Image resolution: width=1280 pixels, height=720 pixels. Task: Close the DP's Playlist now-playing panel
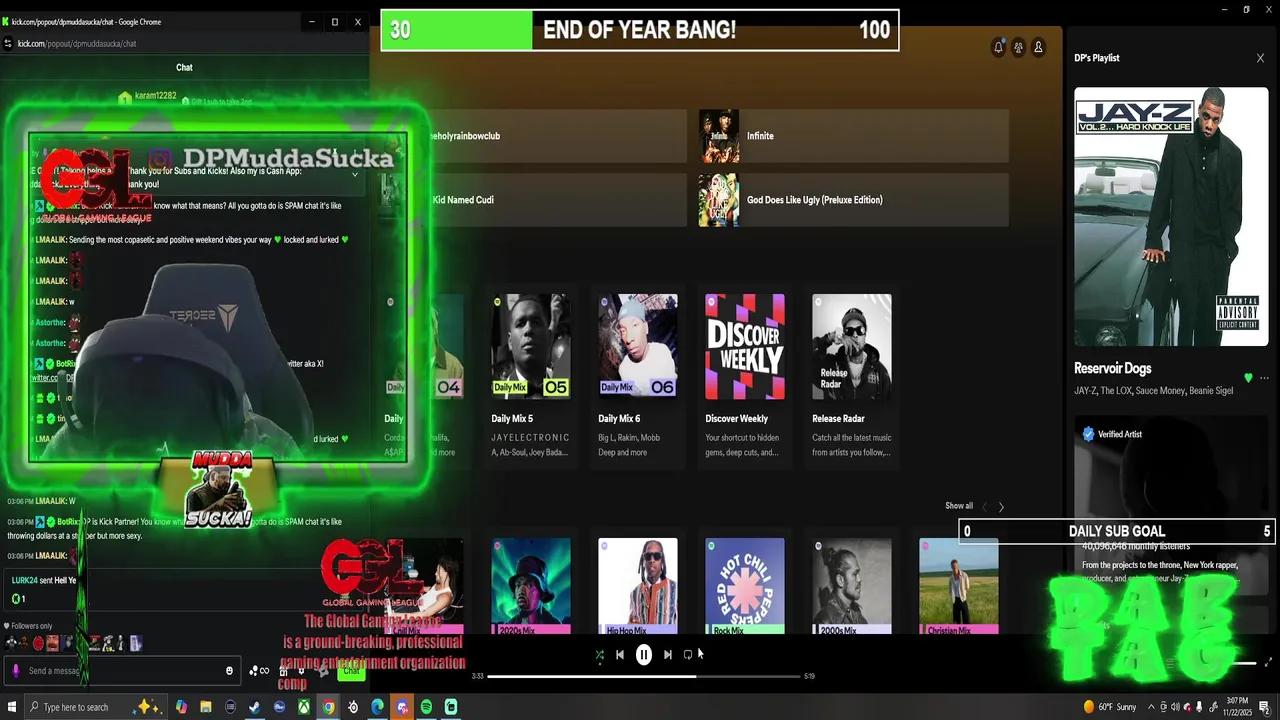point(1260,58)
